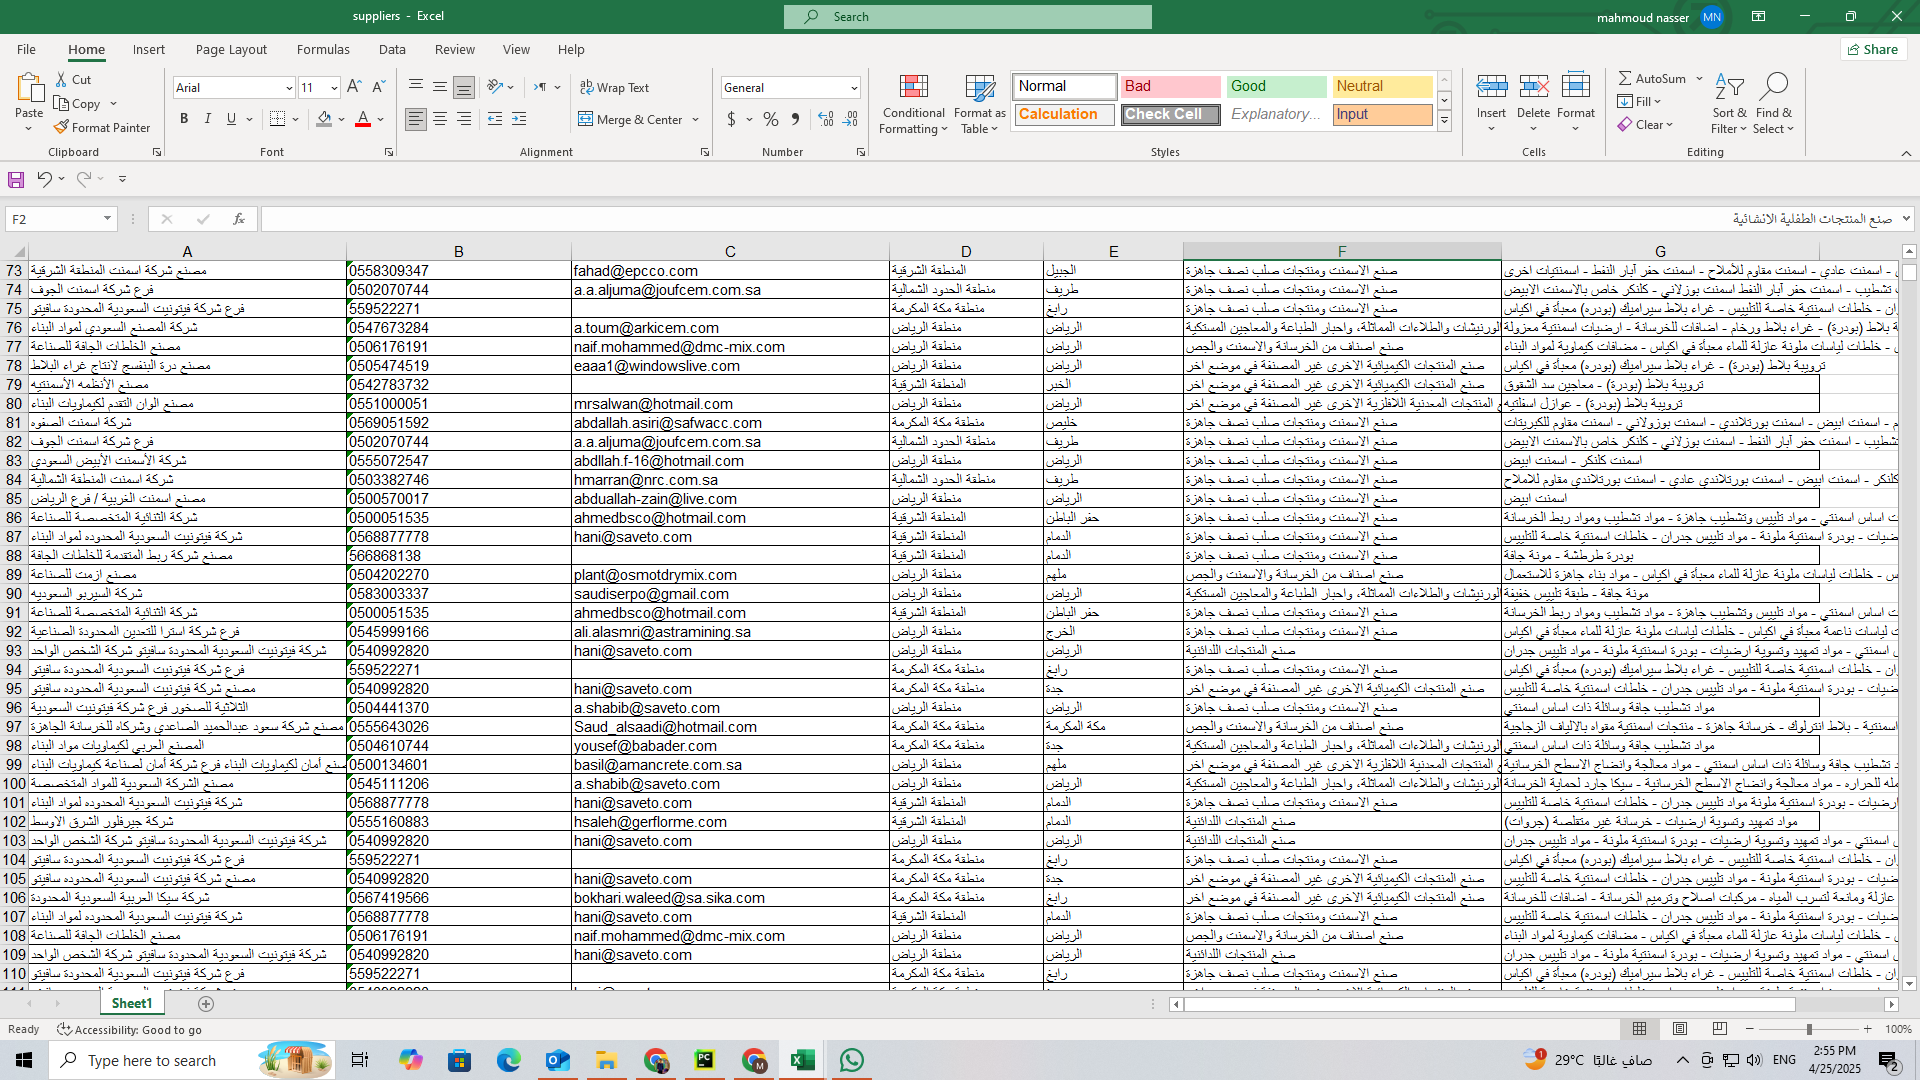Click the Conditional Formatting icon
This screenshot has height=1080, width=1920.
click(913, 88)
